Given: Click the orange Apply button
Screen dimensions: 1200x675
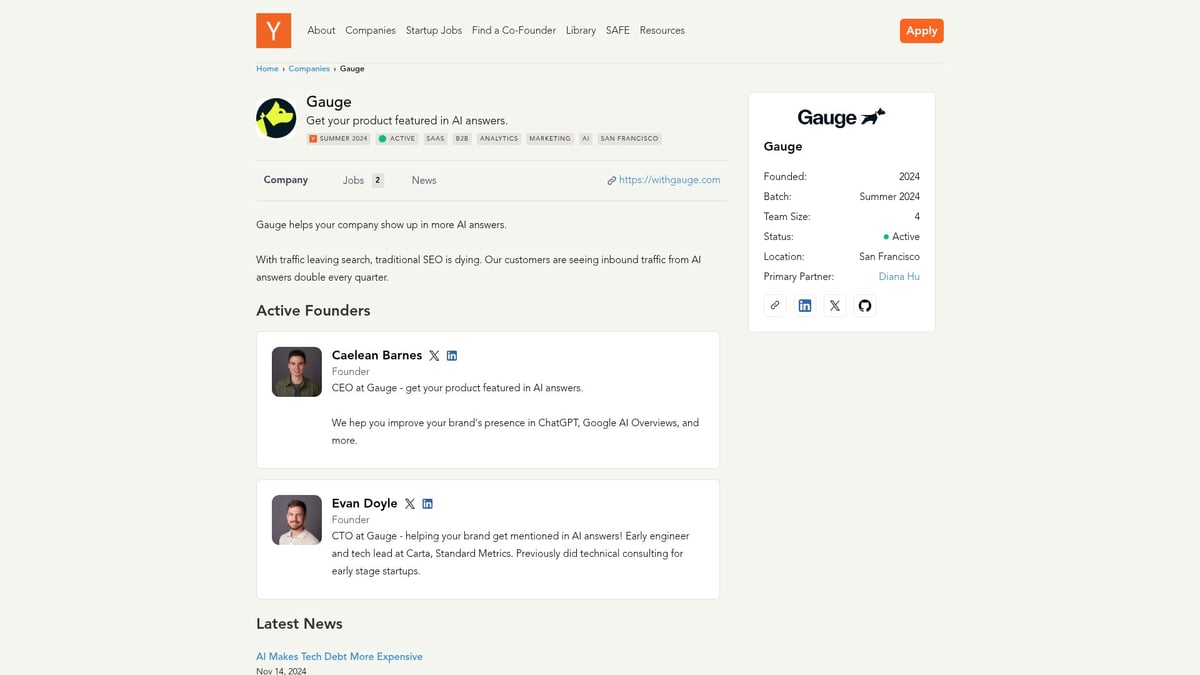Looking at the screenshot, I should pos(922,31).
